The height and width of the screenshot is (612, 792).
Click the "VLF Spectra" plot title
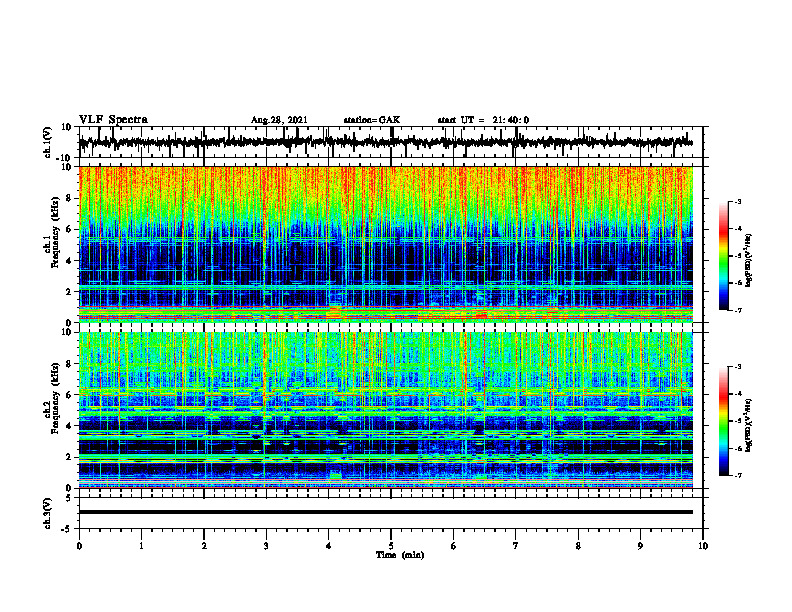coord(113,119)
